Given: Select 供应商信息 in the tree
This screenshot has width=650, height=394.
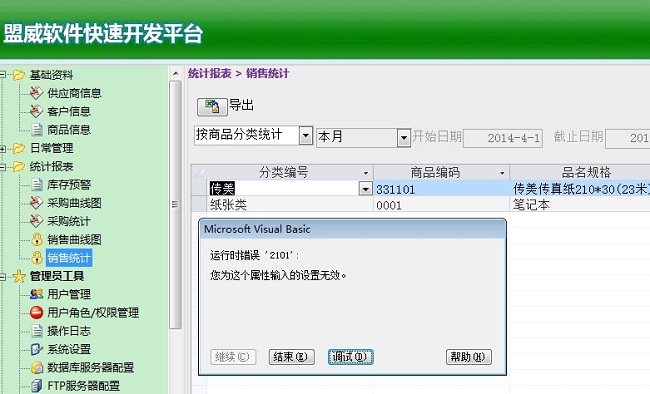Looking at the screenshot, I should coord(74,93).
